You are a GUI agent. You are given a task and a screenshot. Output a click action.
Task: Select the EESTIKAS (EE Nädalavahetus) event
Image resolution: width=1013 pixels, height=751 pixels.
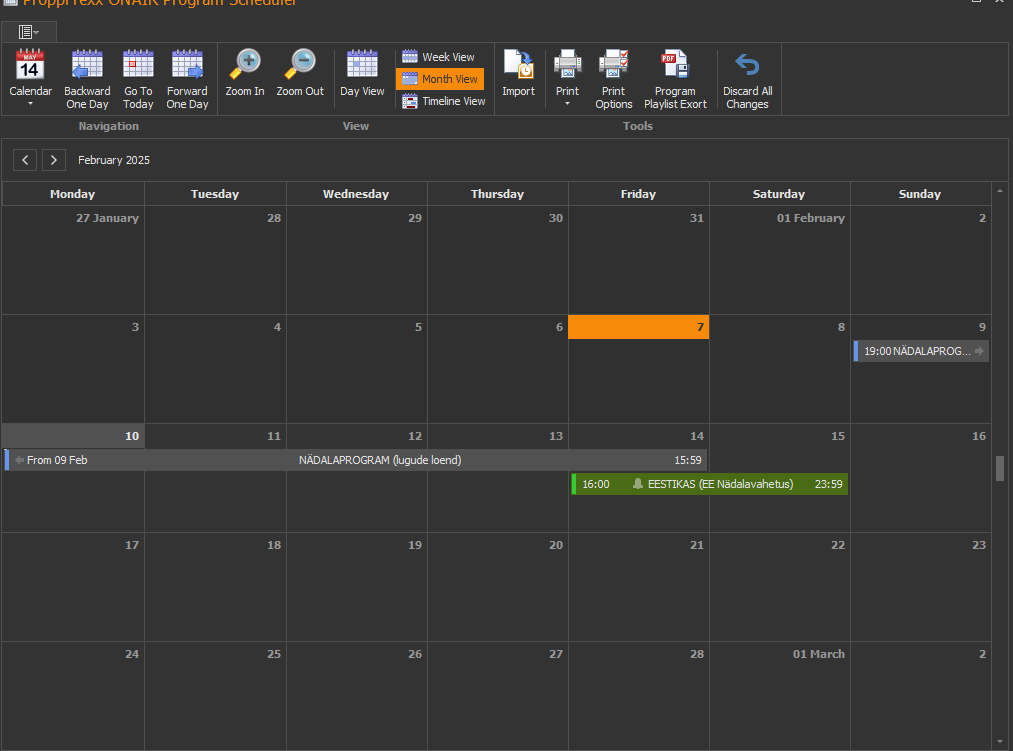(x=710, y=484)
